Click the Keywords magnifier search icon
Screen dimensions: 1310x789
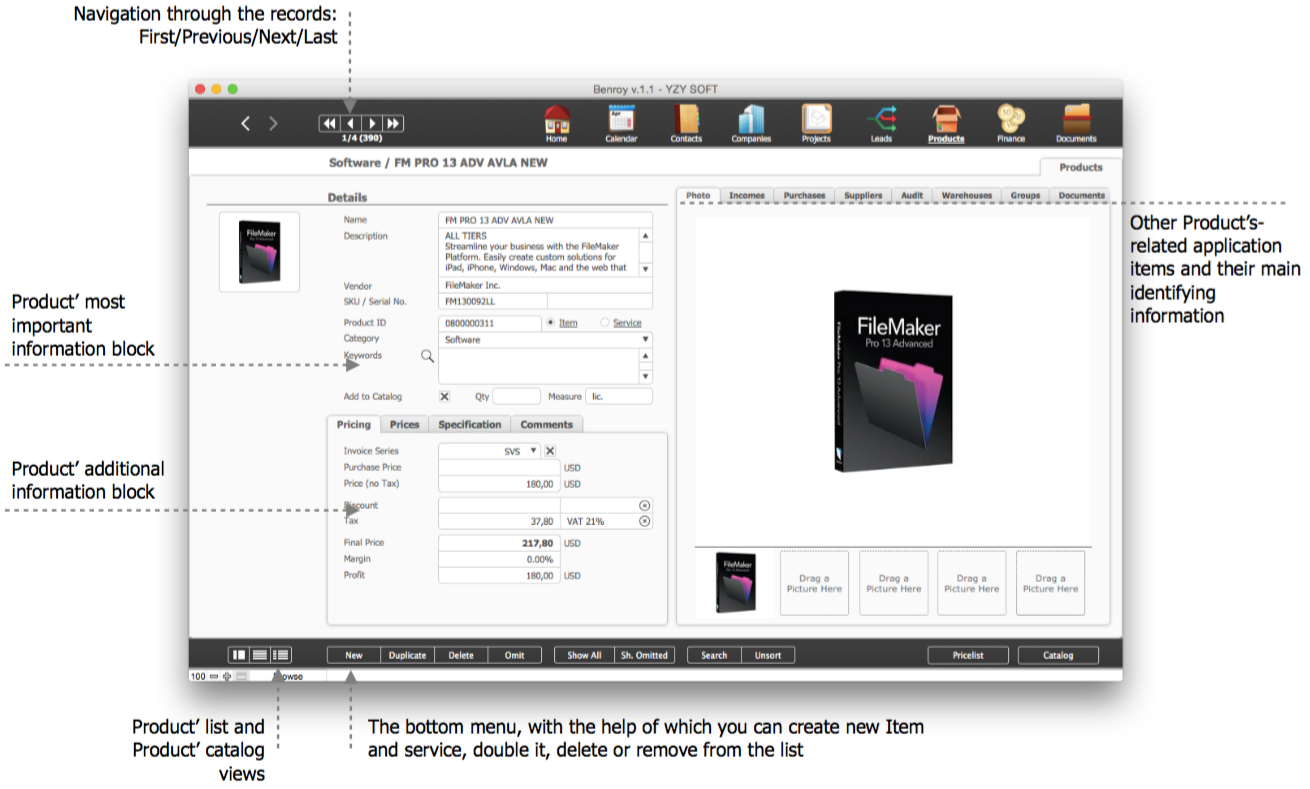tap(427, 356)
